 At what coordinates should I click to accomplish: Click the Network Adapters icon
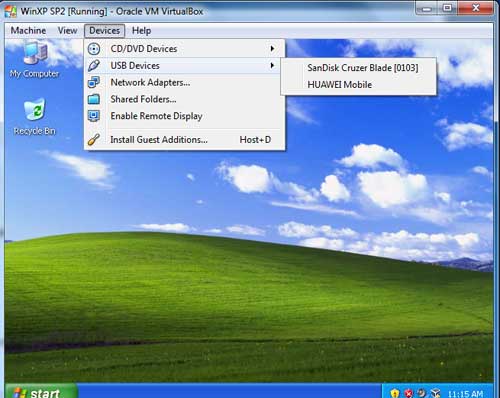click(94, 82)
